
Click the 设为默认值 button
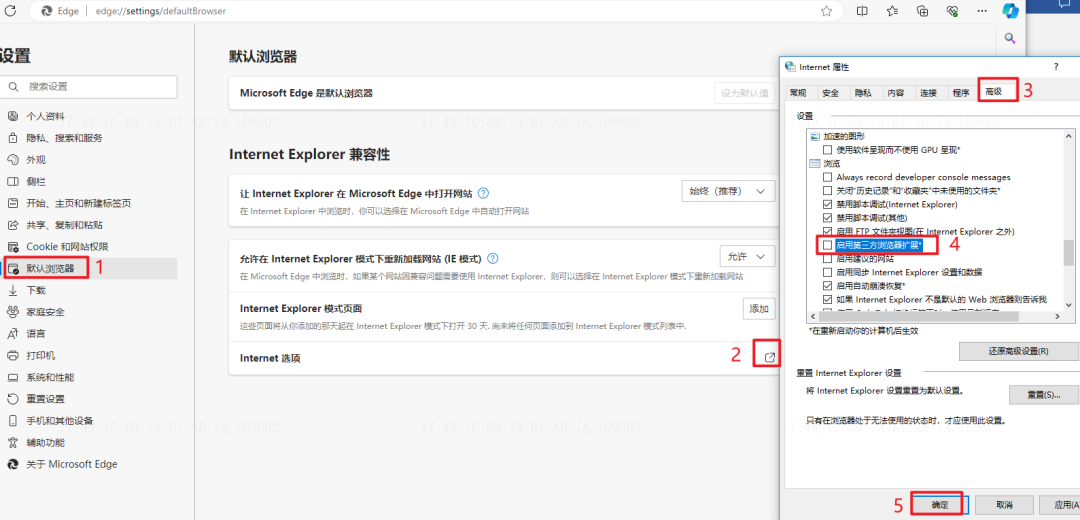coord(745,93)
